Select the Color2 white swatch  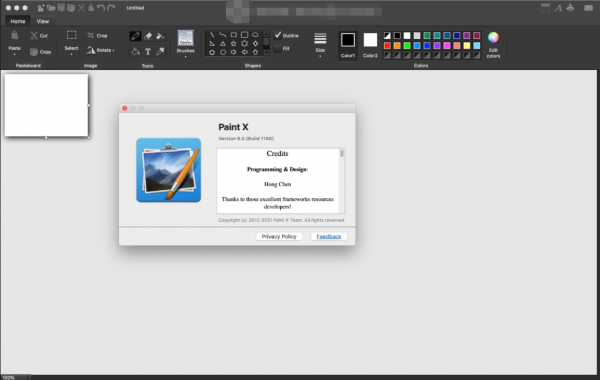click(x=370, y=40)
